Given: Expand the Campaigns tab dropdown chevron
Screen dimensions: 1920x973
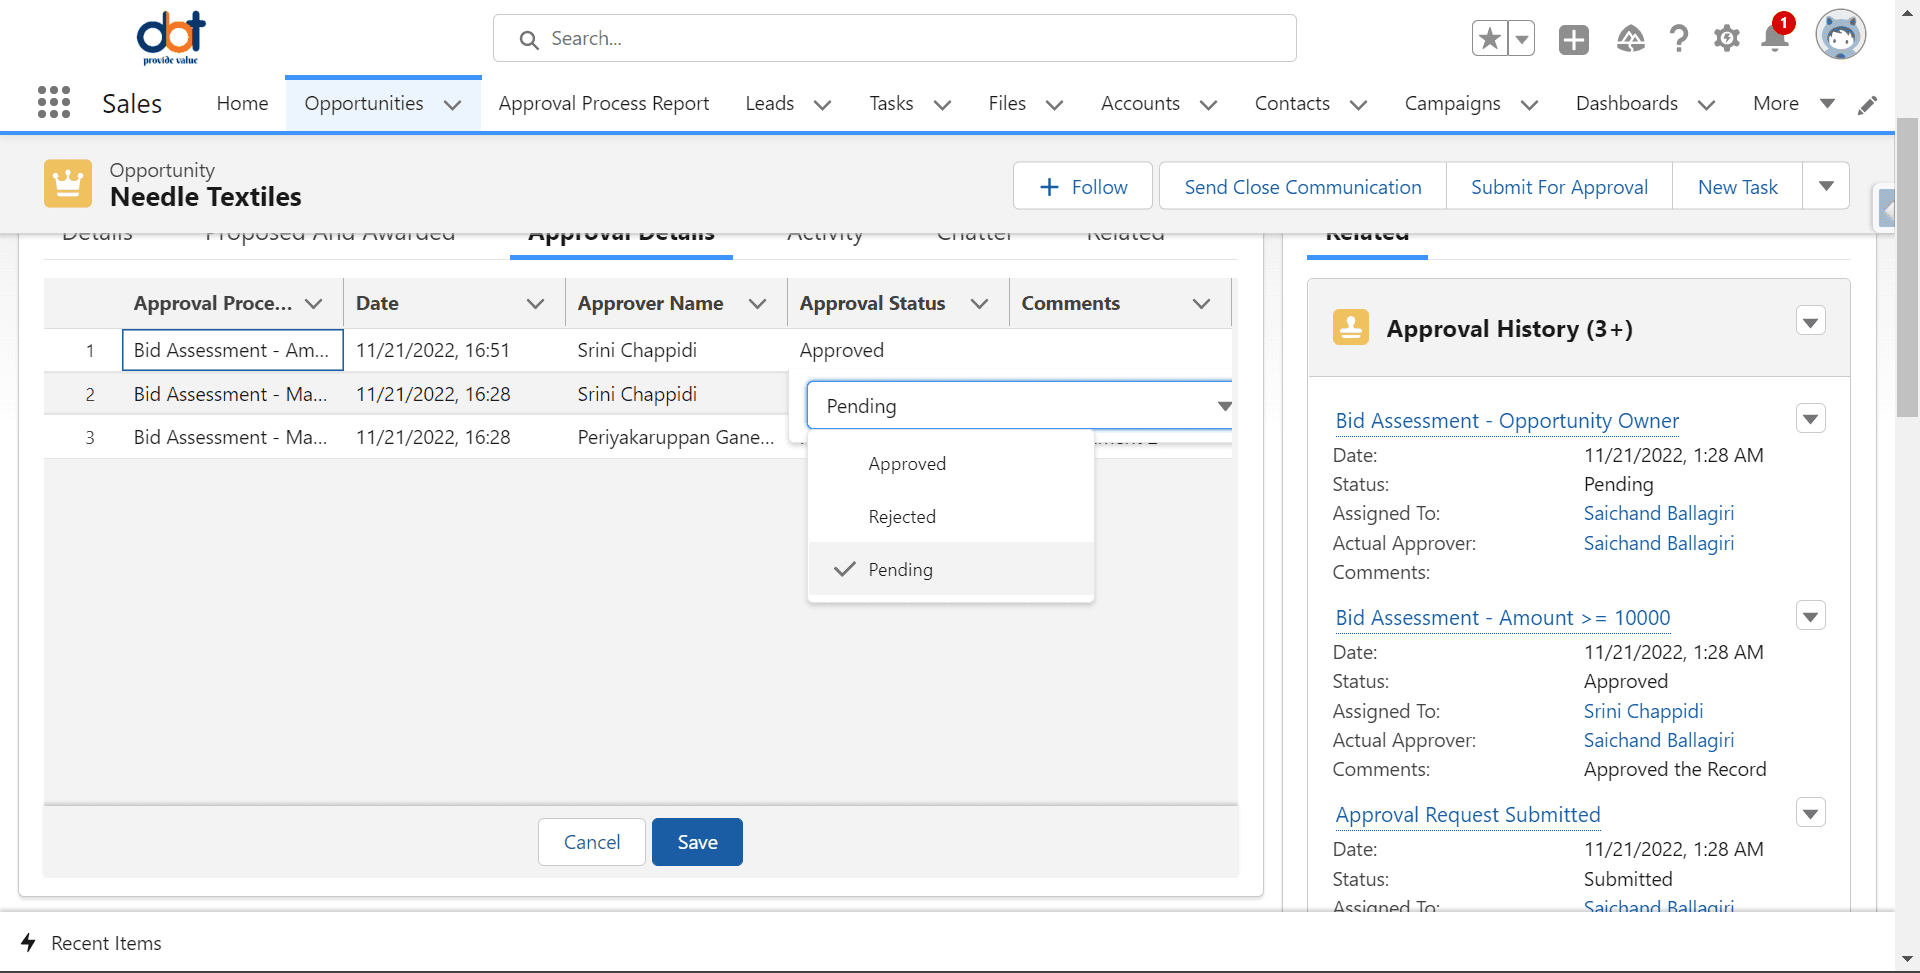Looking at the screenshot, I should (1530, 105).
